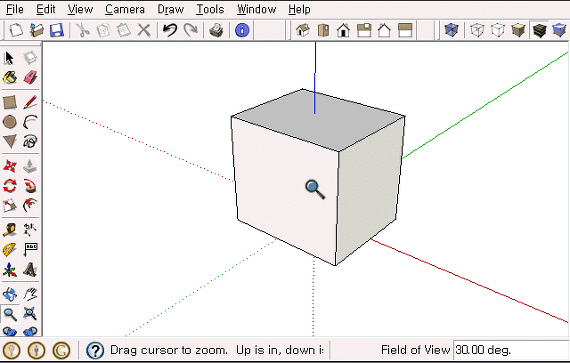
Task: Click the Zoom Extents tool
Action: 30,314
